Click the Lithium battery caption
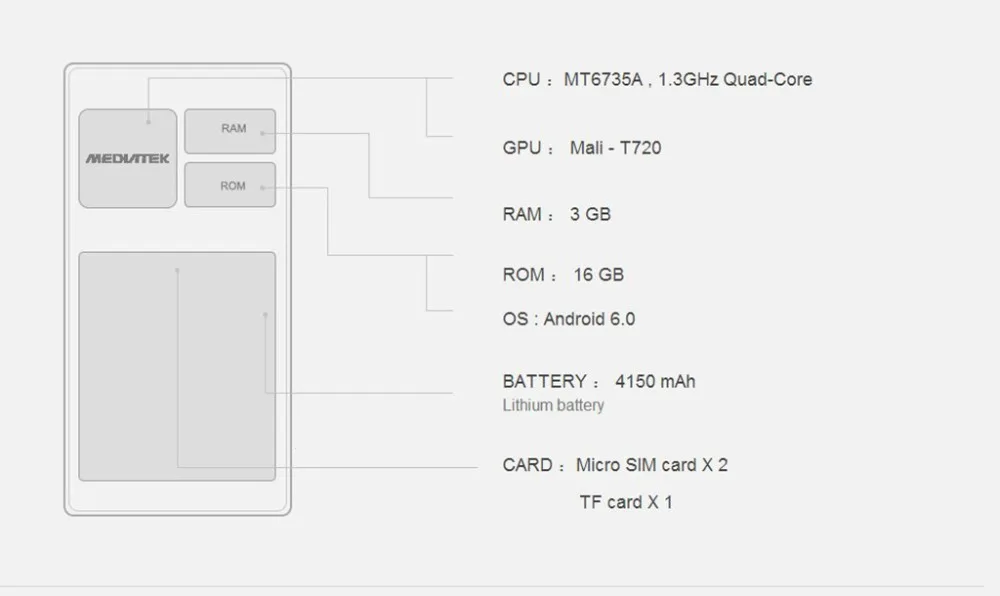Screen dimensions: 1000x596 (553, 405)
